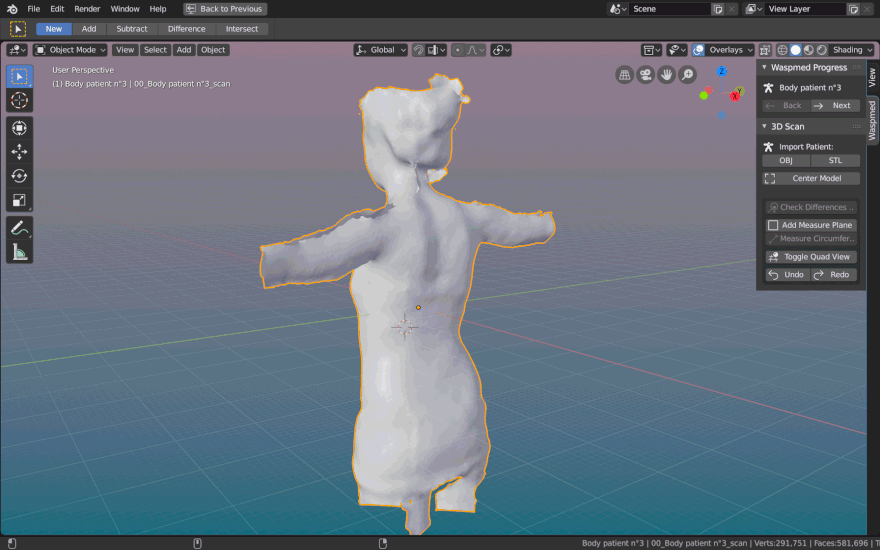
Task: Collapse the 3D Scan panel
Action: point(764,126)
